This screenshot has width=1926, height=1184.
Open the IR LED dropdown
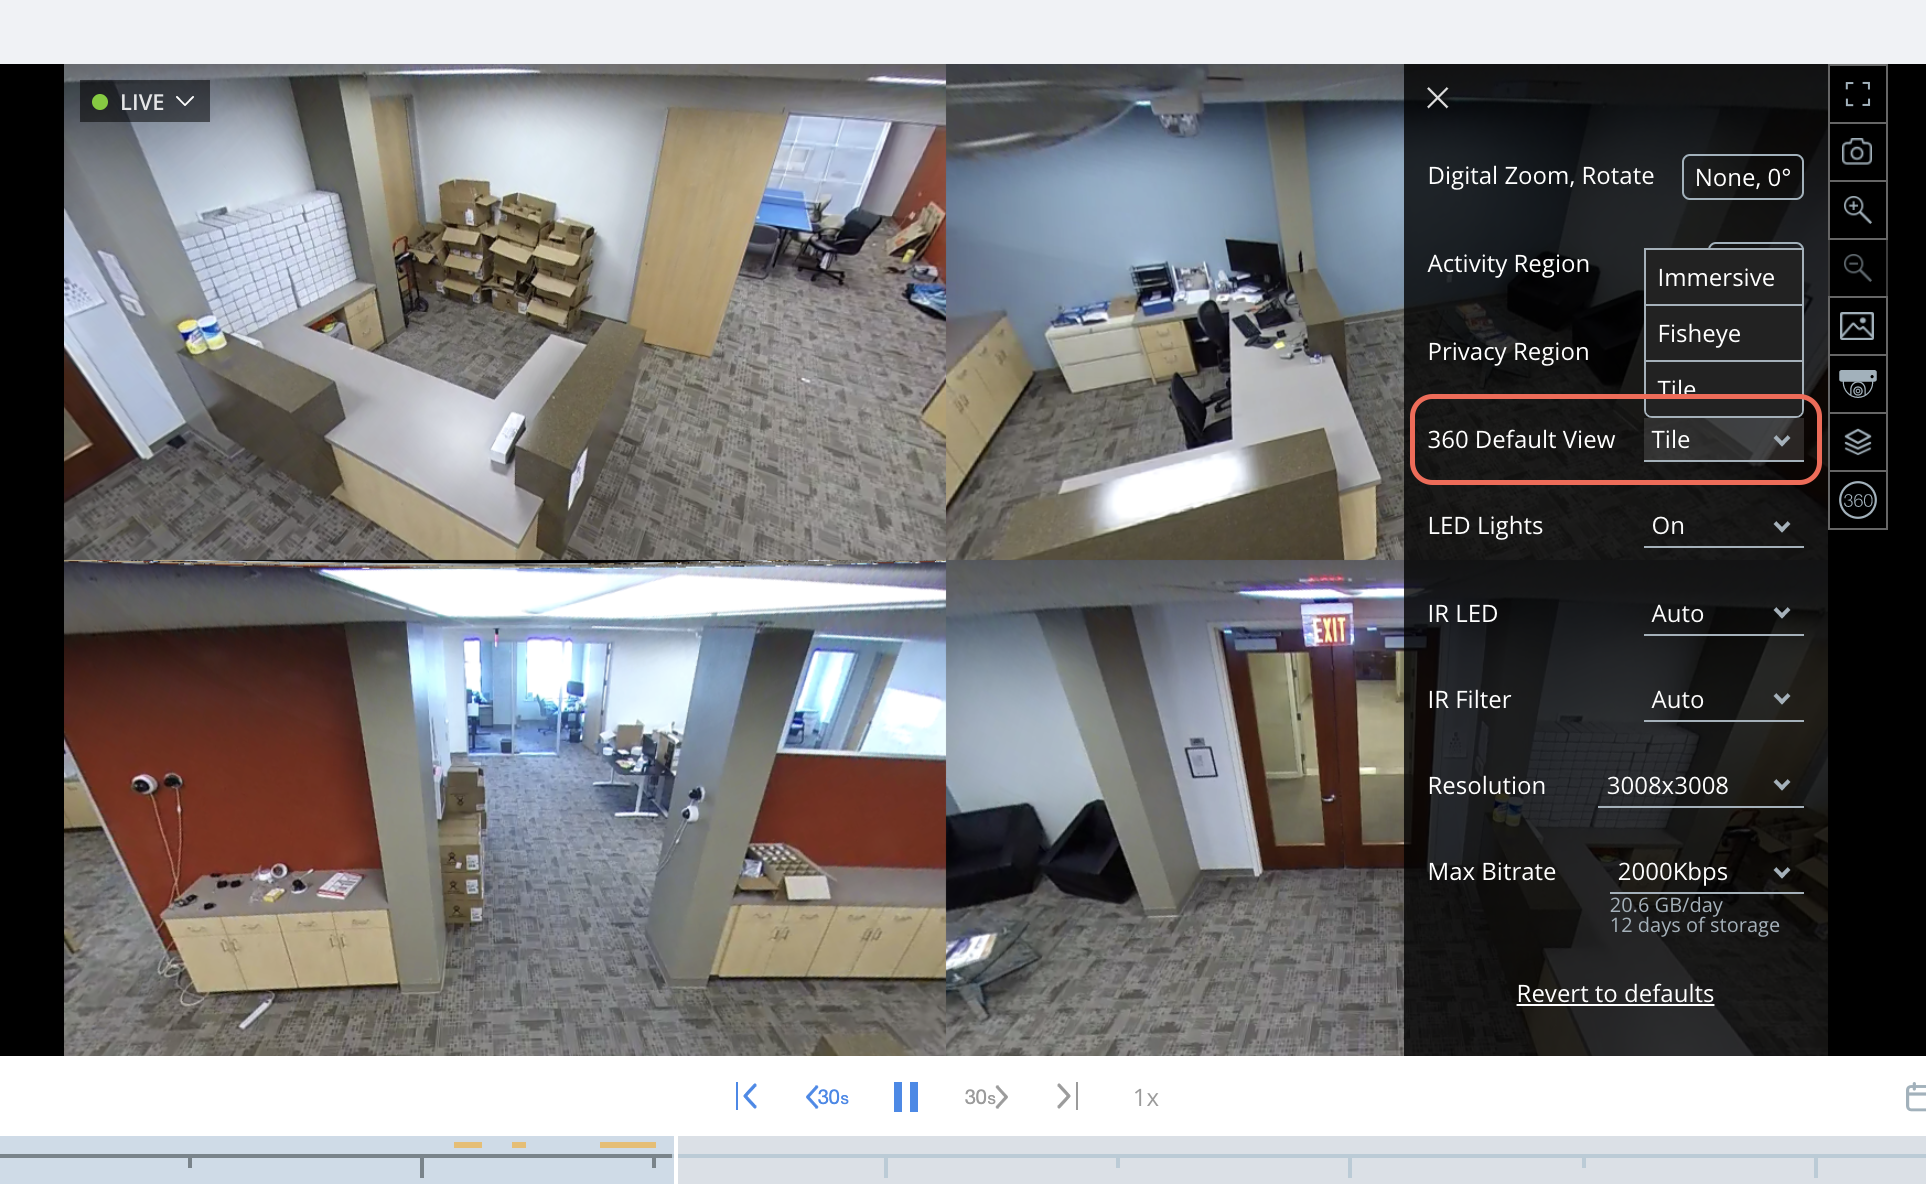tap(1724, 613)
